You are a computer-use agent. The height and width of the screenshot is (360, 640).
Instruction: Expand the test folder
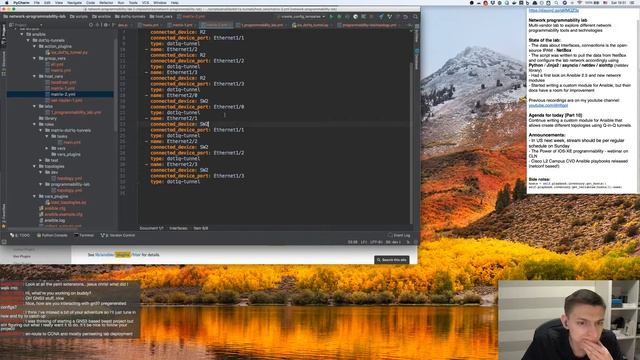tap(40, 160)
